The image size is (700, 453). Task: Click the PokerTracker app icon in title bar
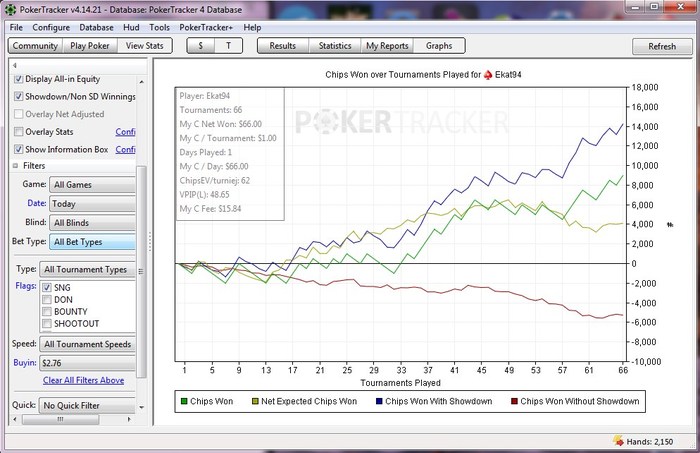(x=10, y=9)
